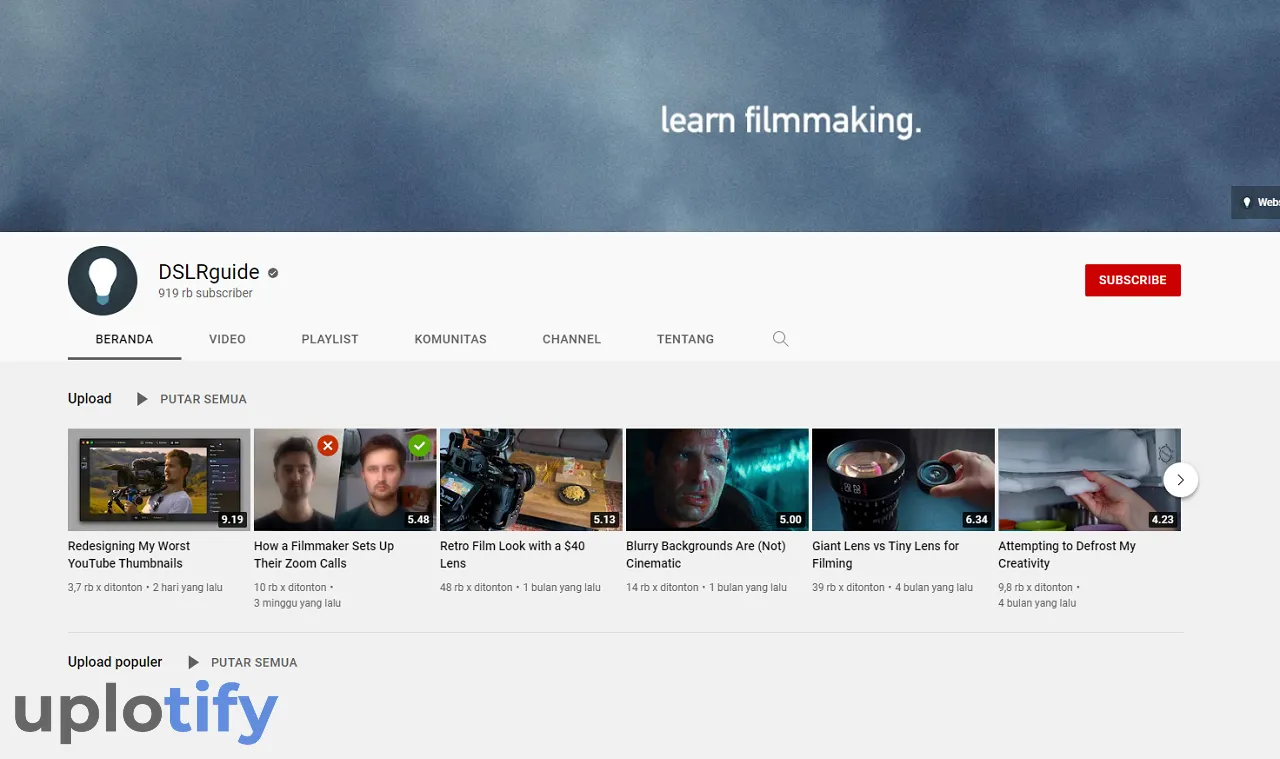Image resolution: width=1280 pixels, height=759 pixels.
Task: Click the "919 rb subscriber" count
Action: (205, 293)
